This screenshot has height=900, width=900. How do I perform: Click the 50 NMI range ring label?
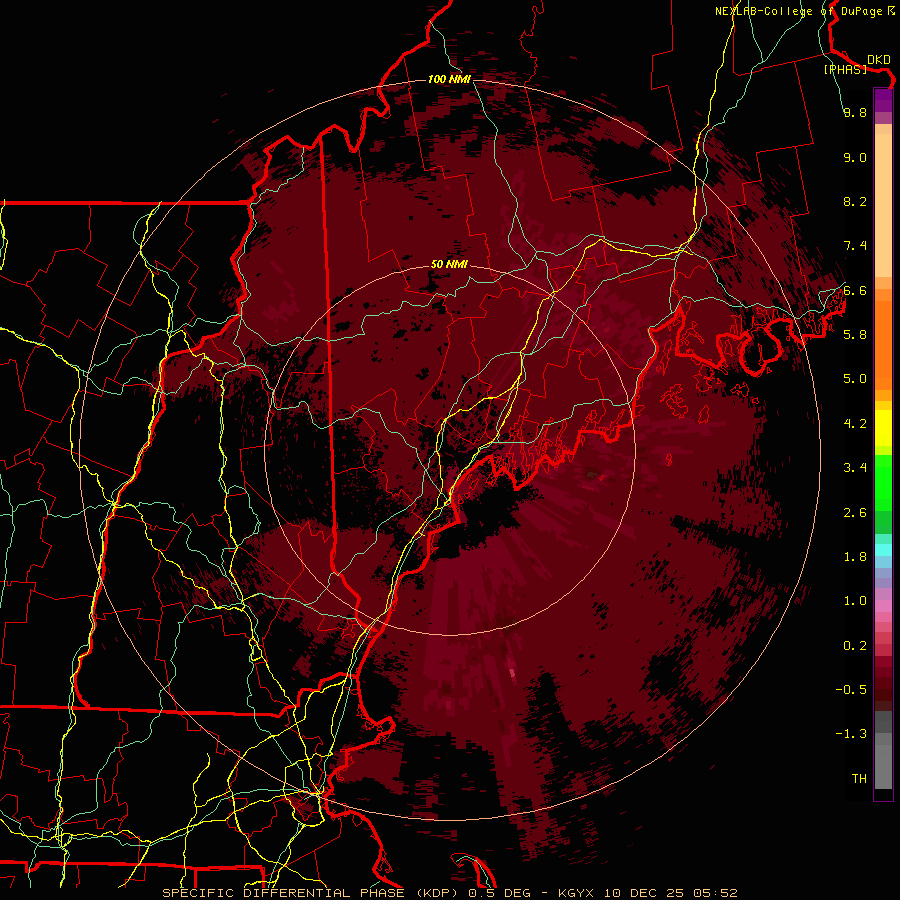[449, 264]
